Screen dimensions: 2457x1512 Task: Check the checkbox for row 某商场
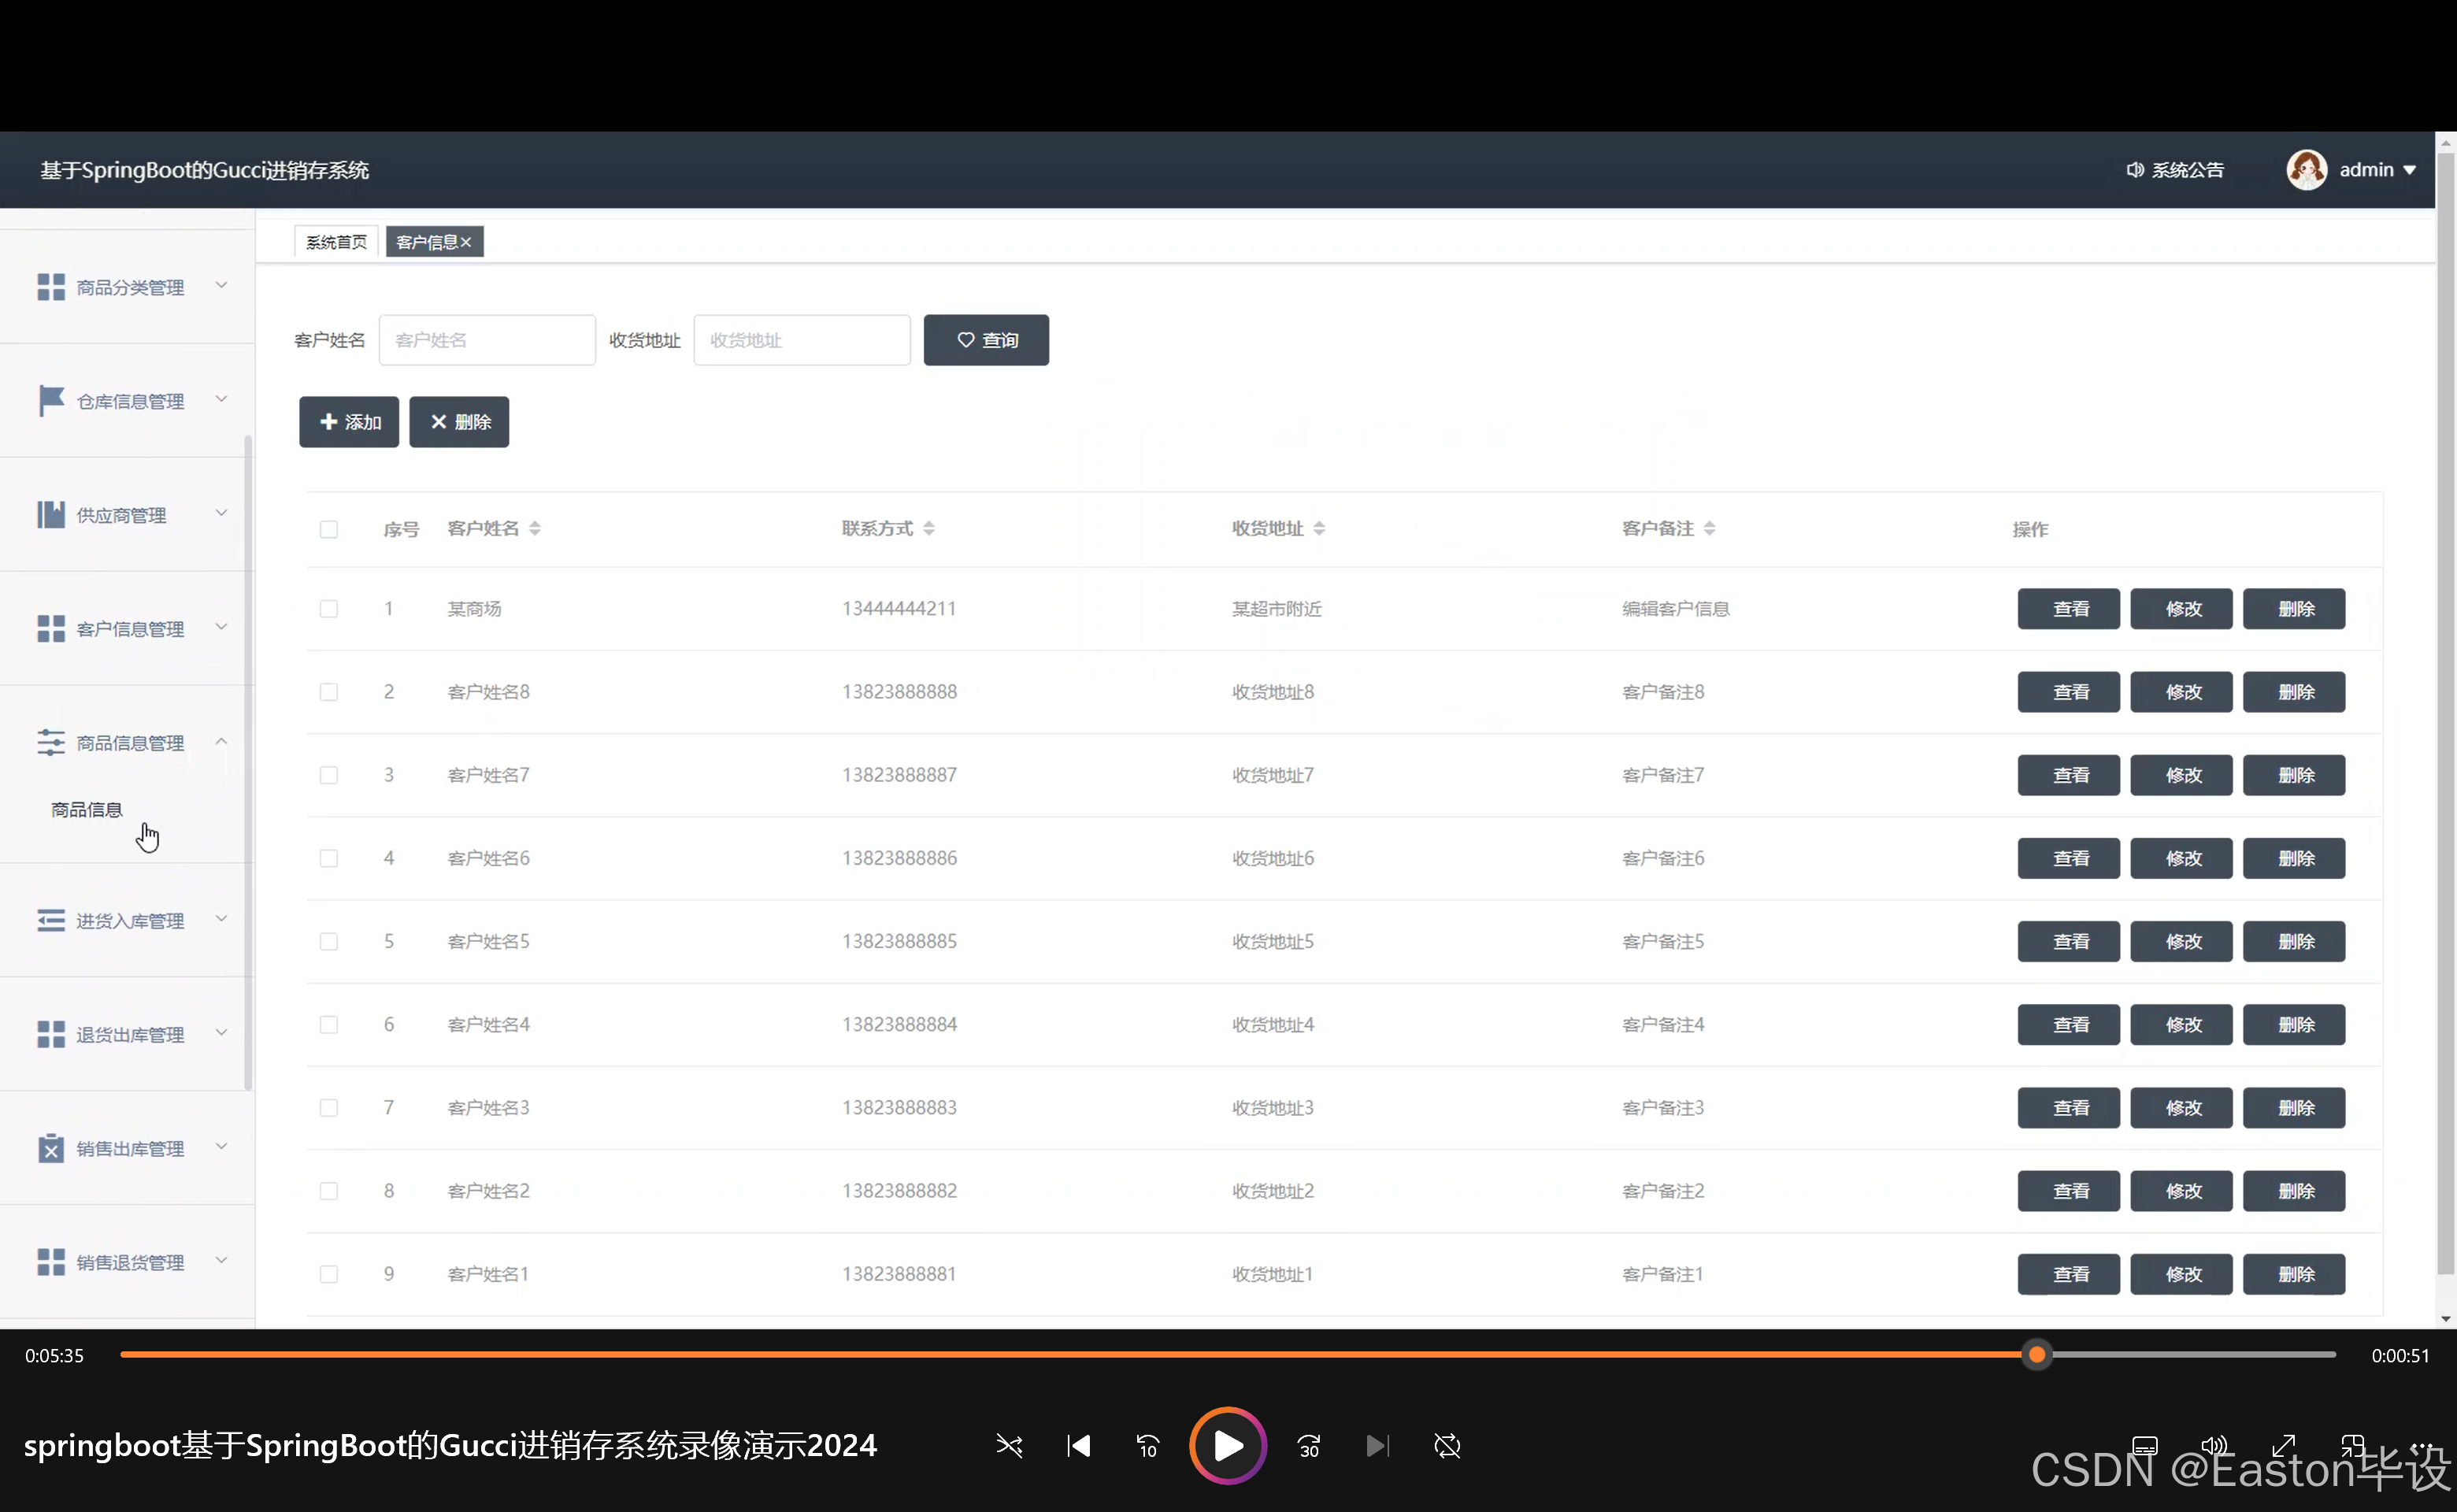[x=328, y=609]
